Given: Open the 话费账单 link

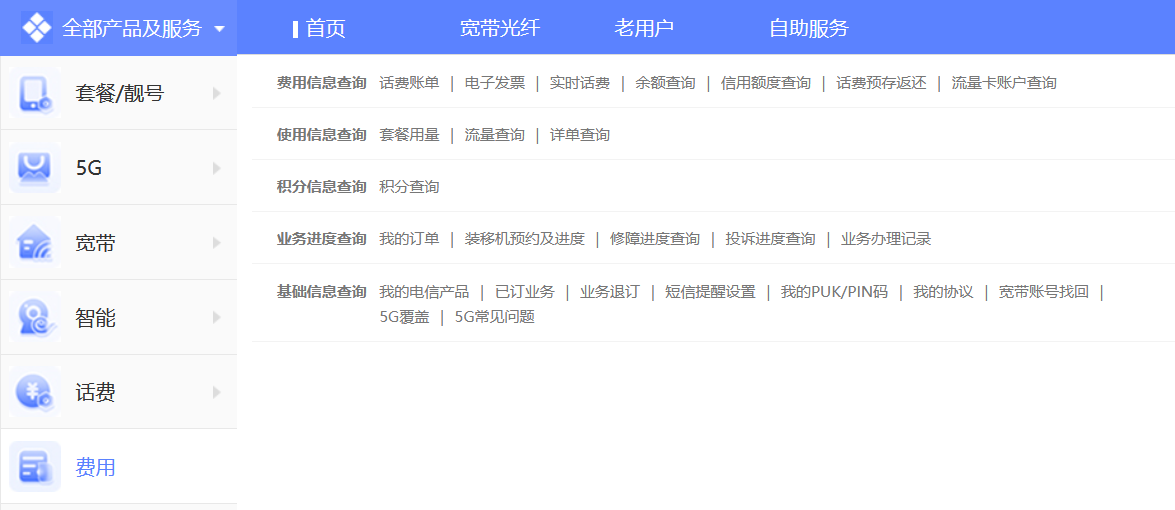Looking at the screenshot, I should click(x=409, y=82).
